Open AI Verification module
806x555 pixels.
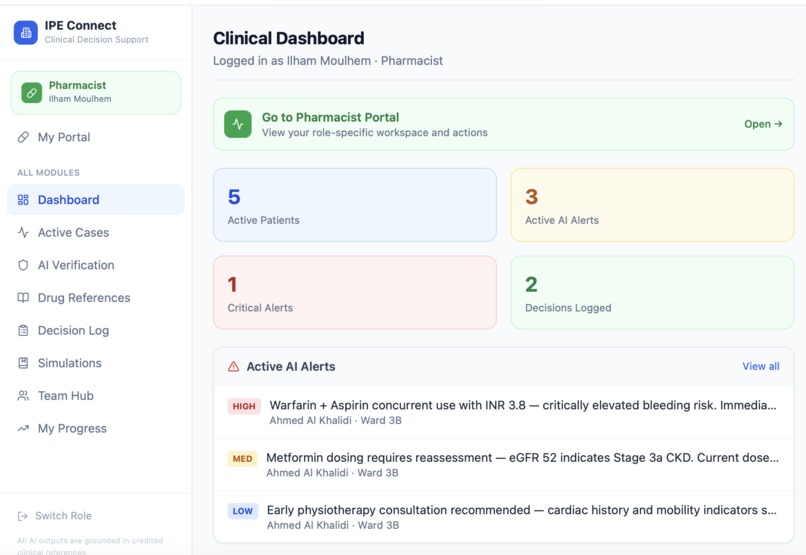click(96, 265)
